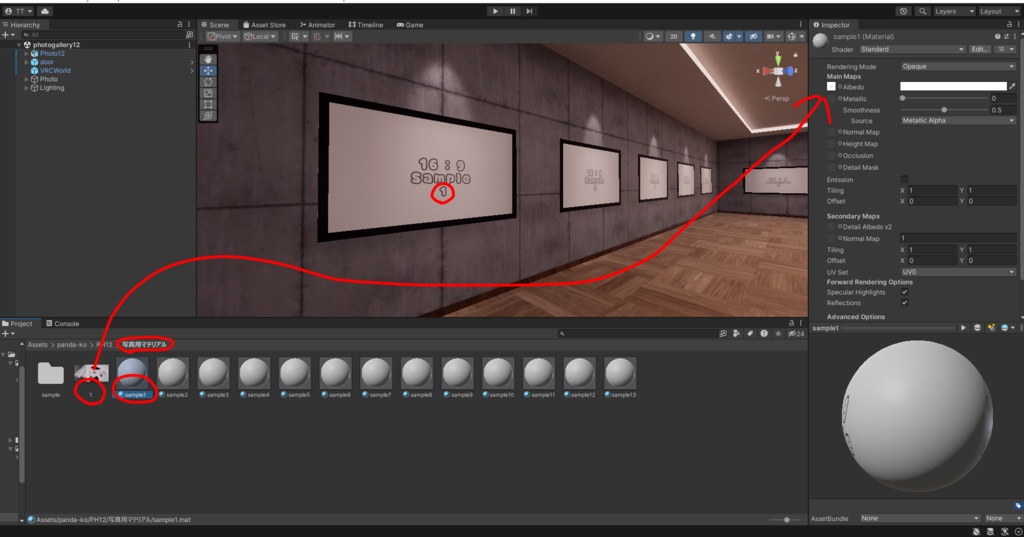The image size is (1024, 537).
Task: Click the orientation gizmo in Scene view
Action: pyautogui.click(x=778, y=71)
